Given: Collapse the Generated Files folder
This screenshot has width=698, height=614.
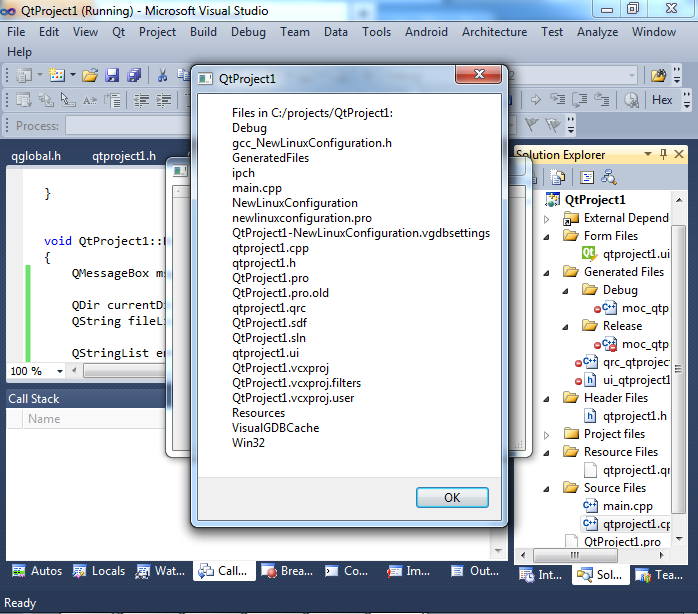Looking at the screenshot, I should coord(546,273).
